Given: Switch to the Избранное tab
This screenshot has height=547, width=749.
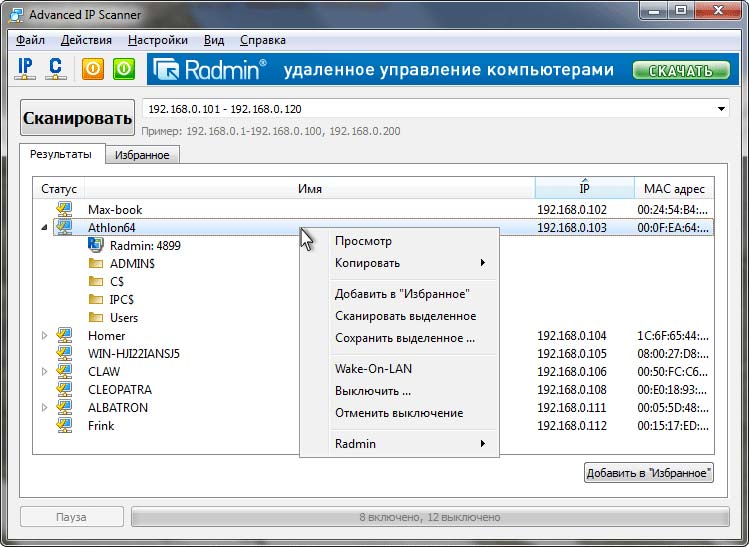Looking at the screenshot, I should 142,155.
